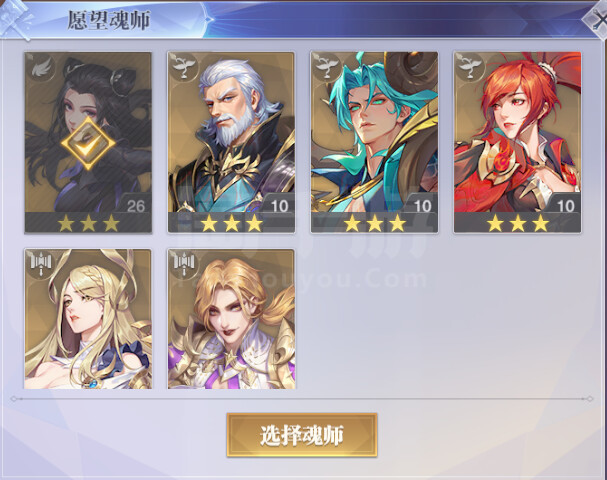Click hammer emblem beside 愿望魂师 title

[x=15, y=20]
